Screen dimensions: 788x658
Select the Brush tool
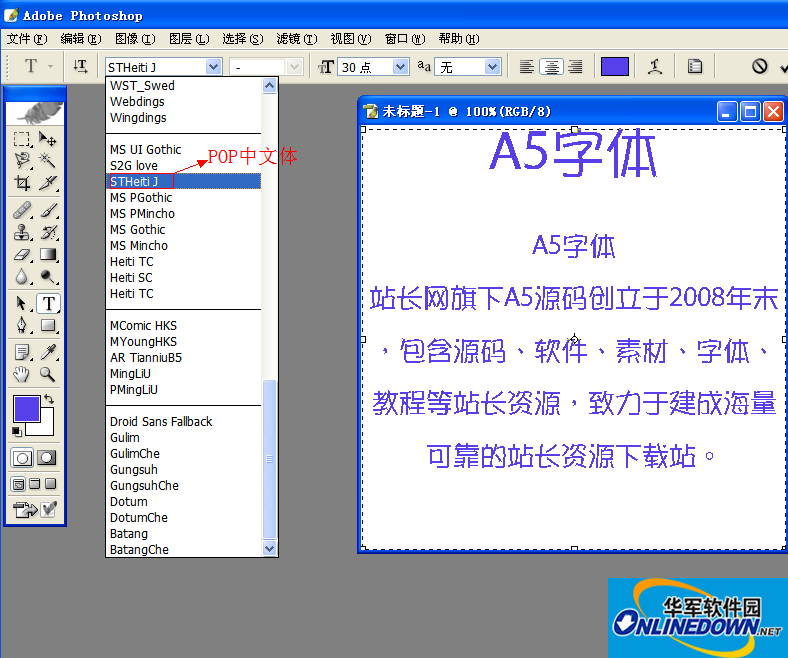point(48,210)
